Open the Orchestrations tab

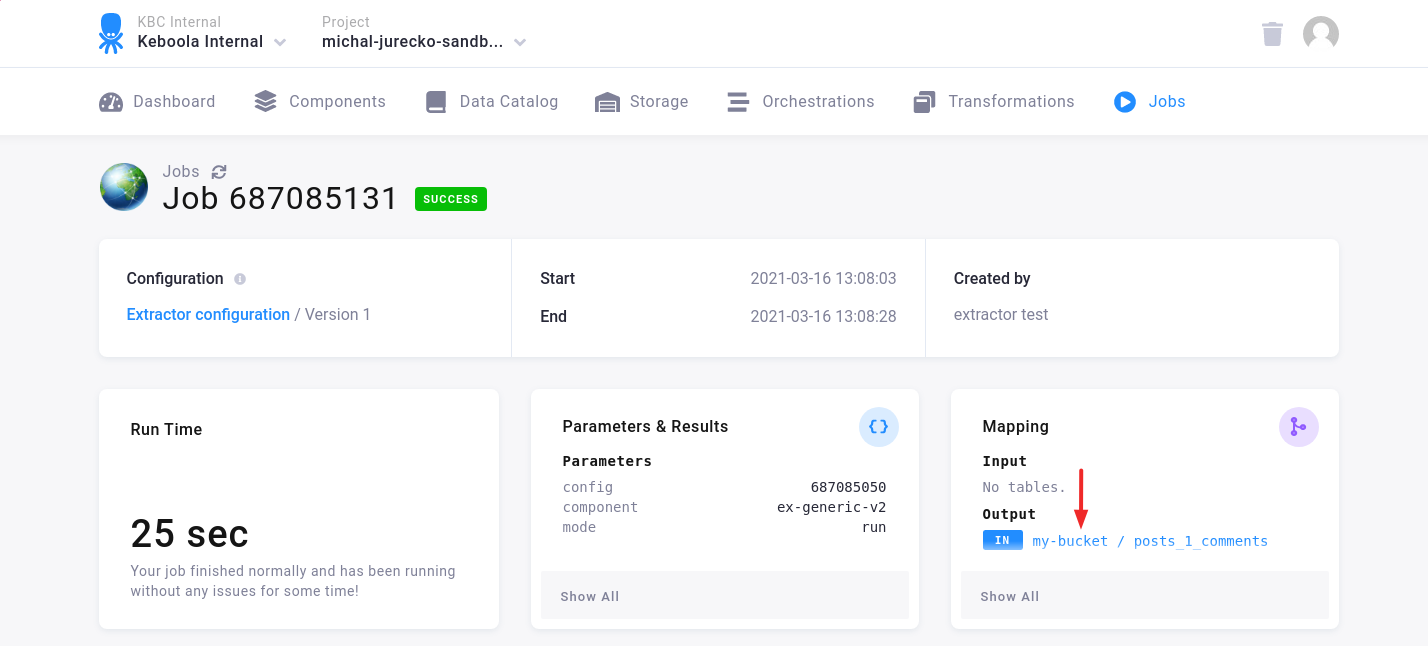click(x=801, y=102)
